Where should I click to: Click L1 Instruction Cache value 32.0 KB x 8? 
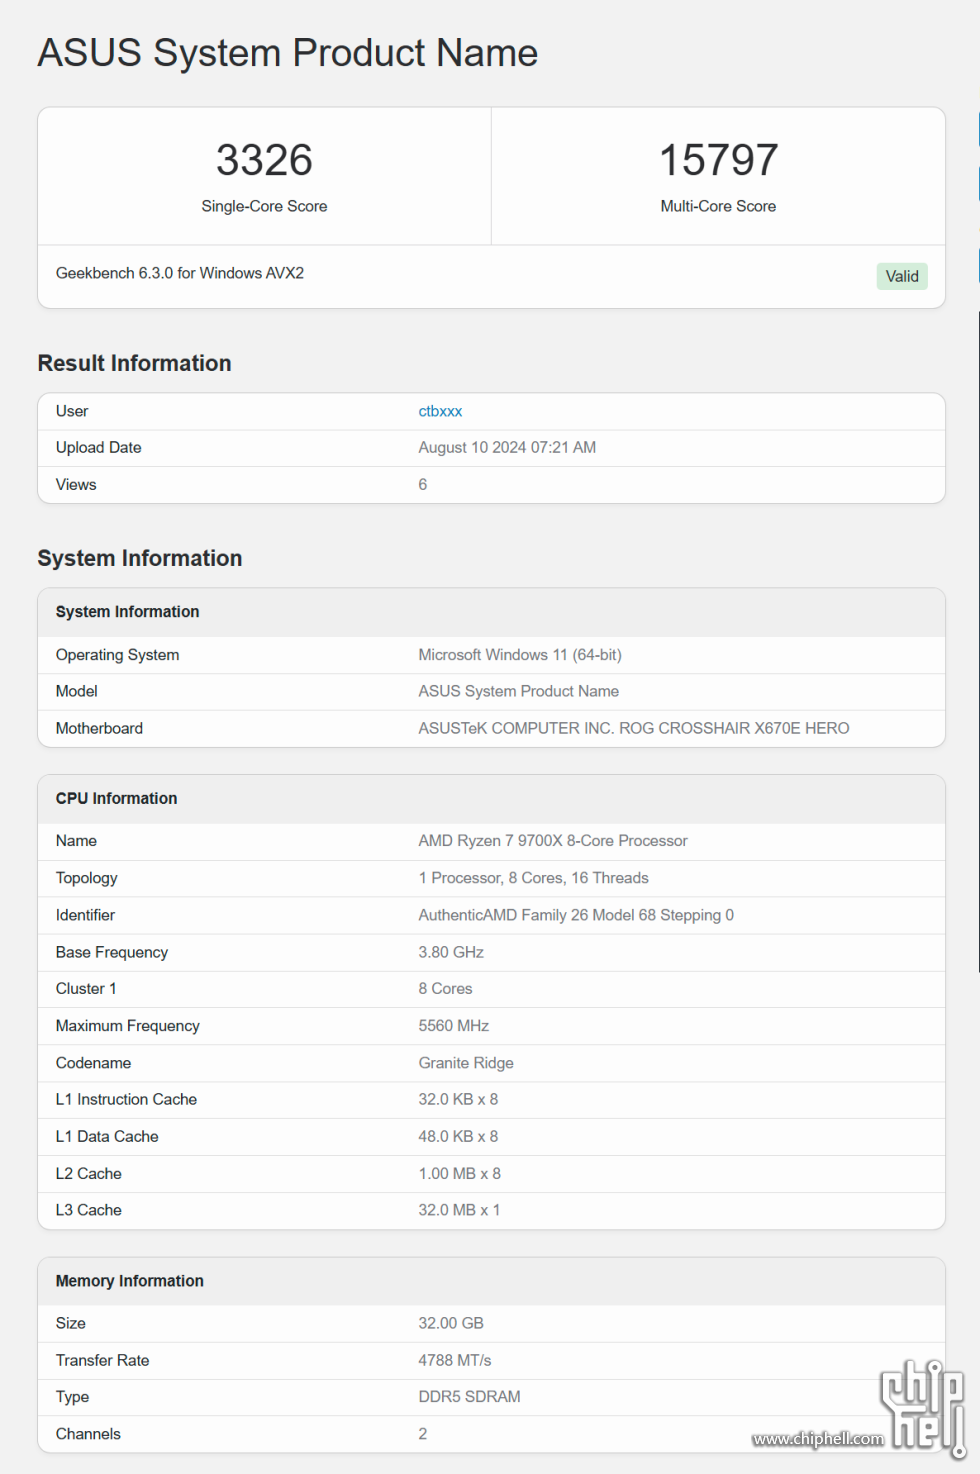click(458, 1099)
